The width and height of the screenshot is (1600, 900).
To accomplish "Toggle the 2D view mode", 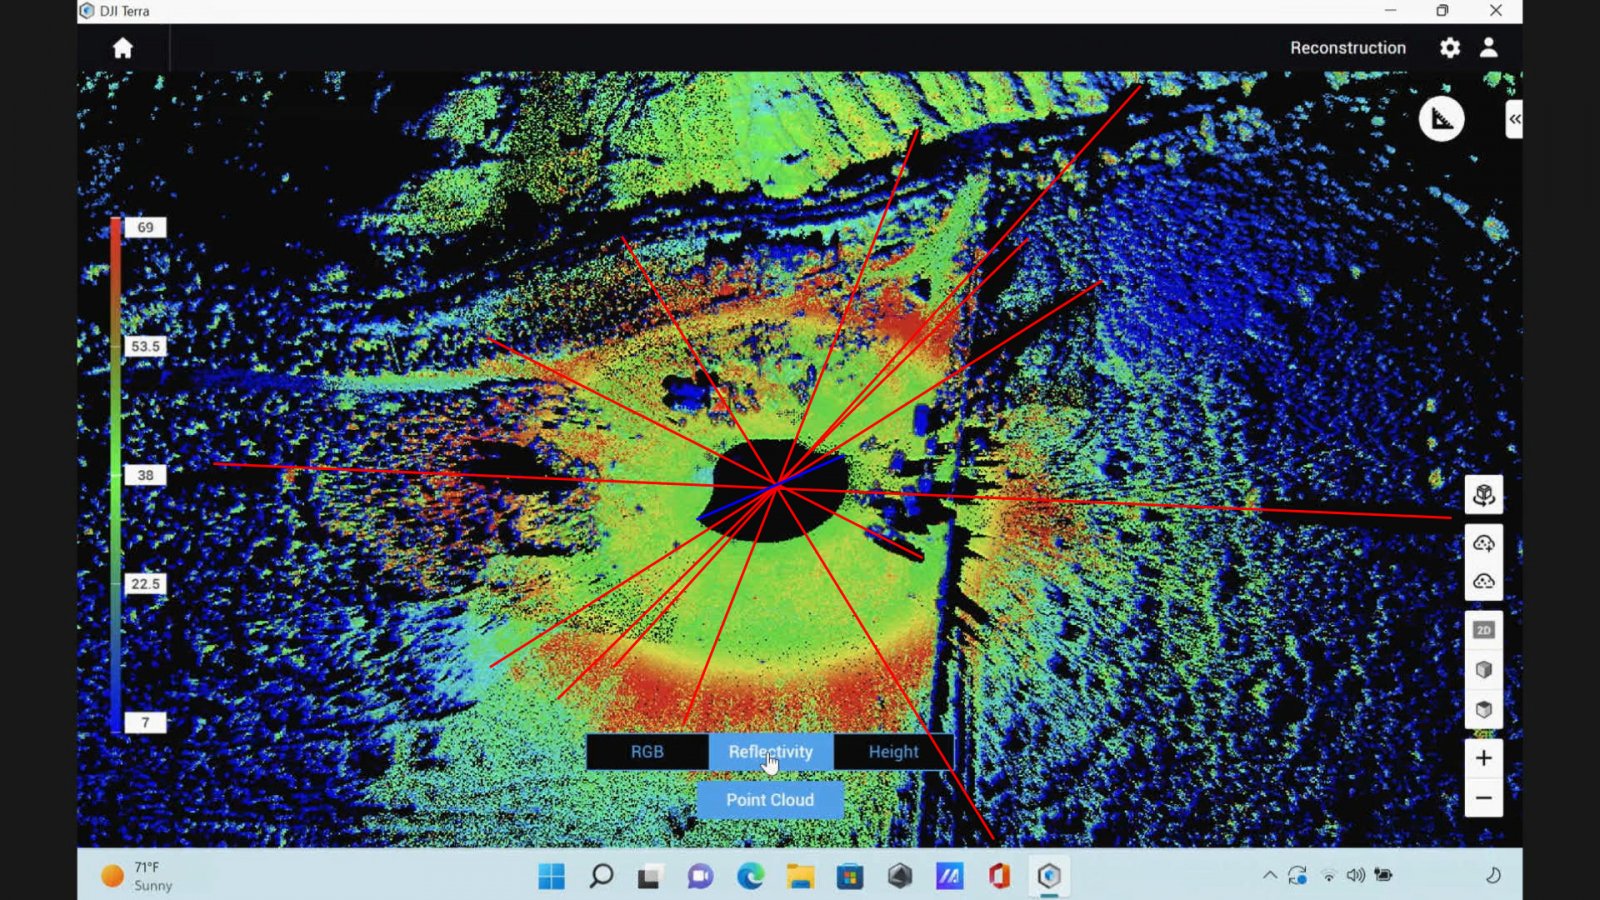I will point(1483,630).
